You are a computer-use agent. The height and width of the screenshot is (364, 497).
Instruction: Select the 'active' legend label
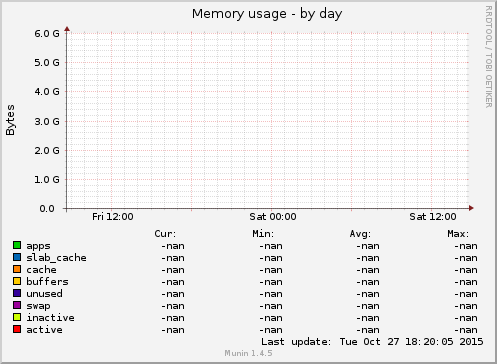(x=44, y=330)
